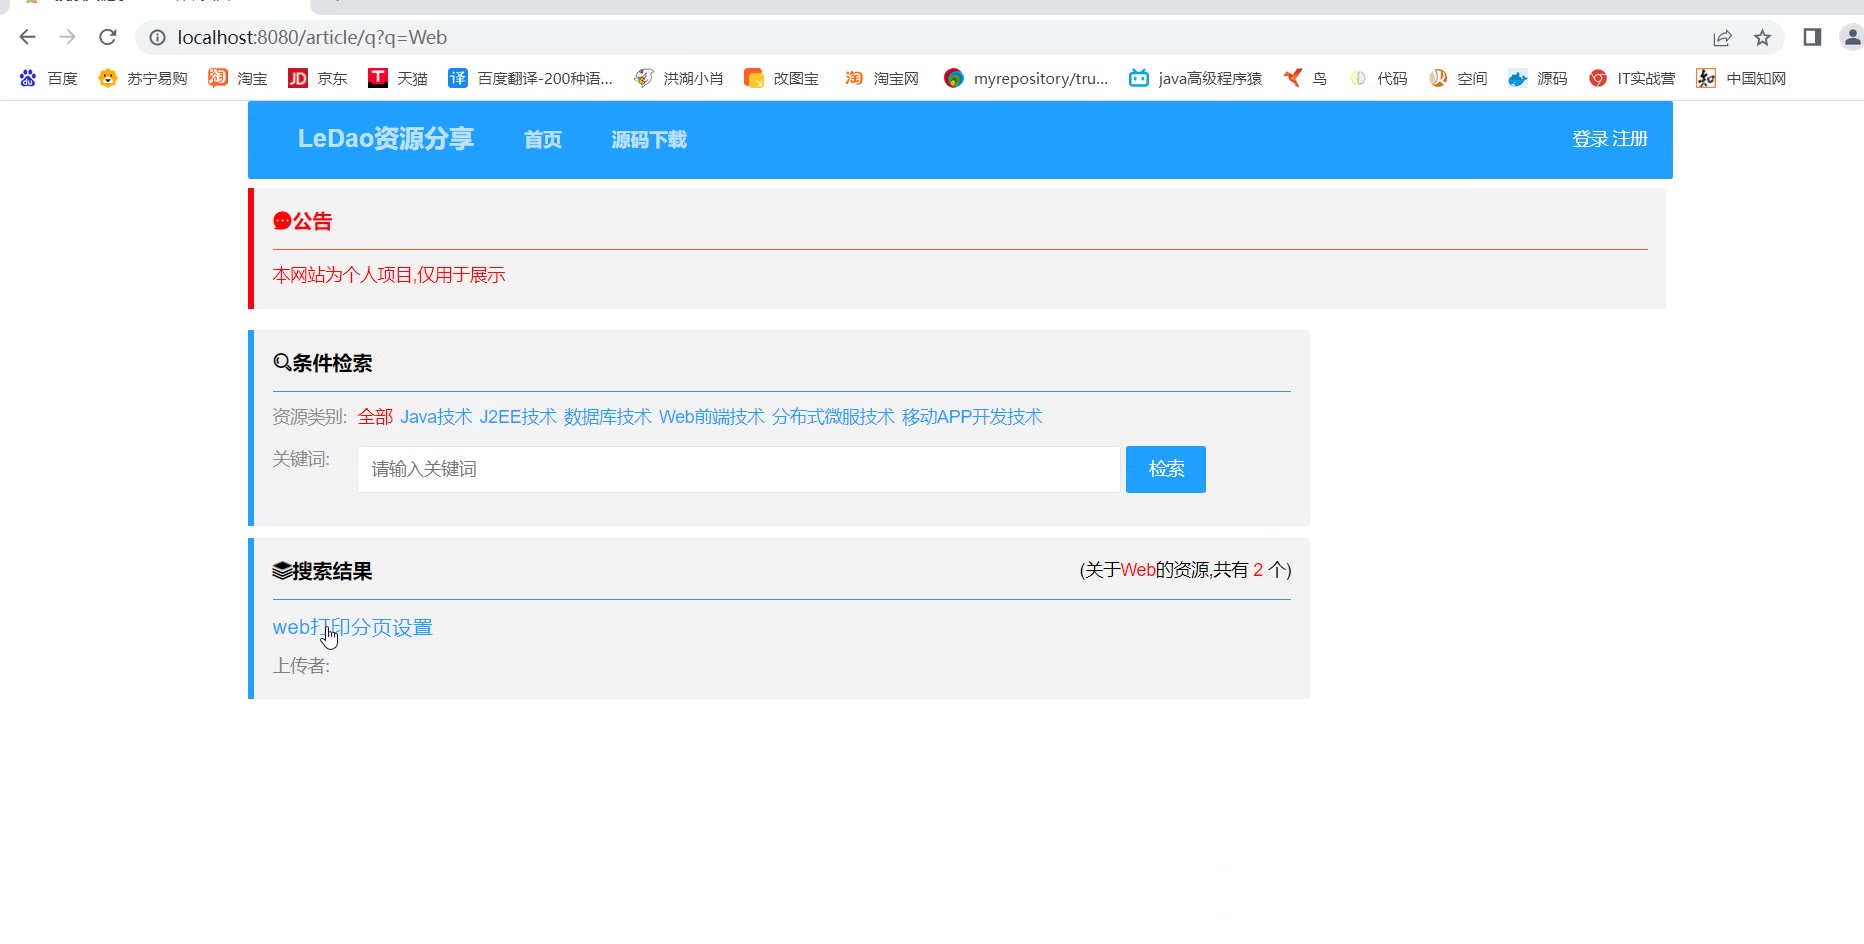Click the 注册 link
This screenshot has height=944, width=1864.
click(1630, 139)
